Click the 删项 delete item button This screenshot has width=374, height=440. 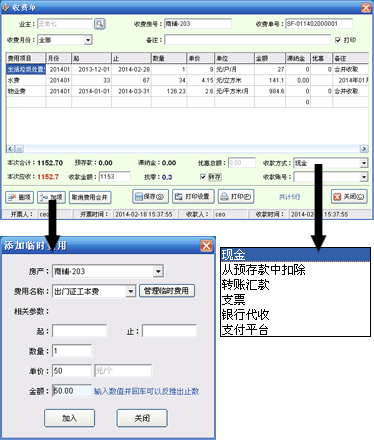click(x=19, y=197)
